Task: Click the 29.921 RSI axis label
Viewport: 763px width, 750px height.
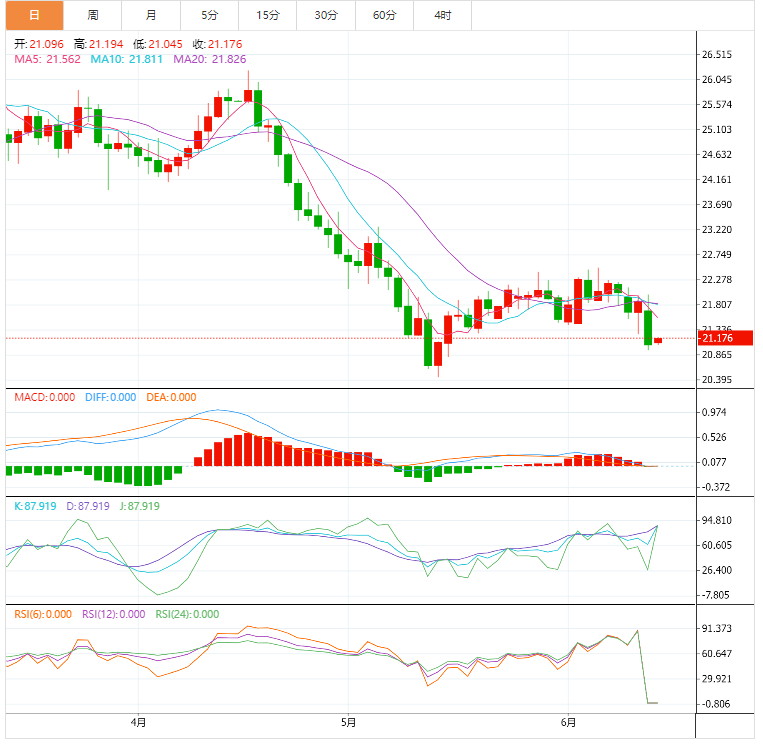Action: coord(717,678)
